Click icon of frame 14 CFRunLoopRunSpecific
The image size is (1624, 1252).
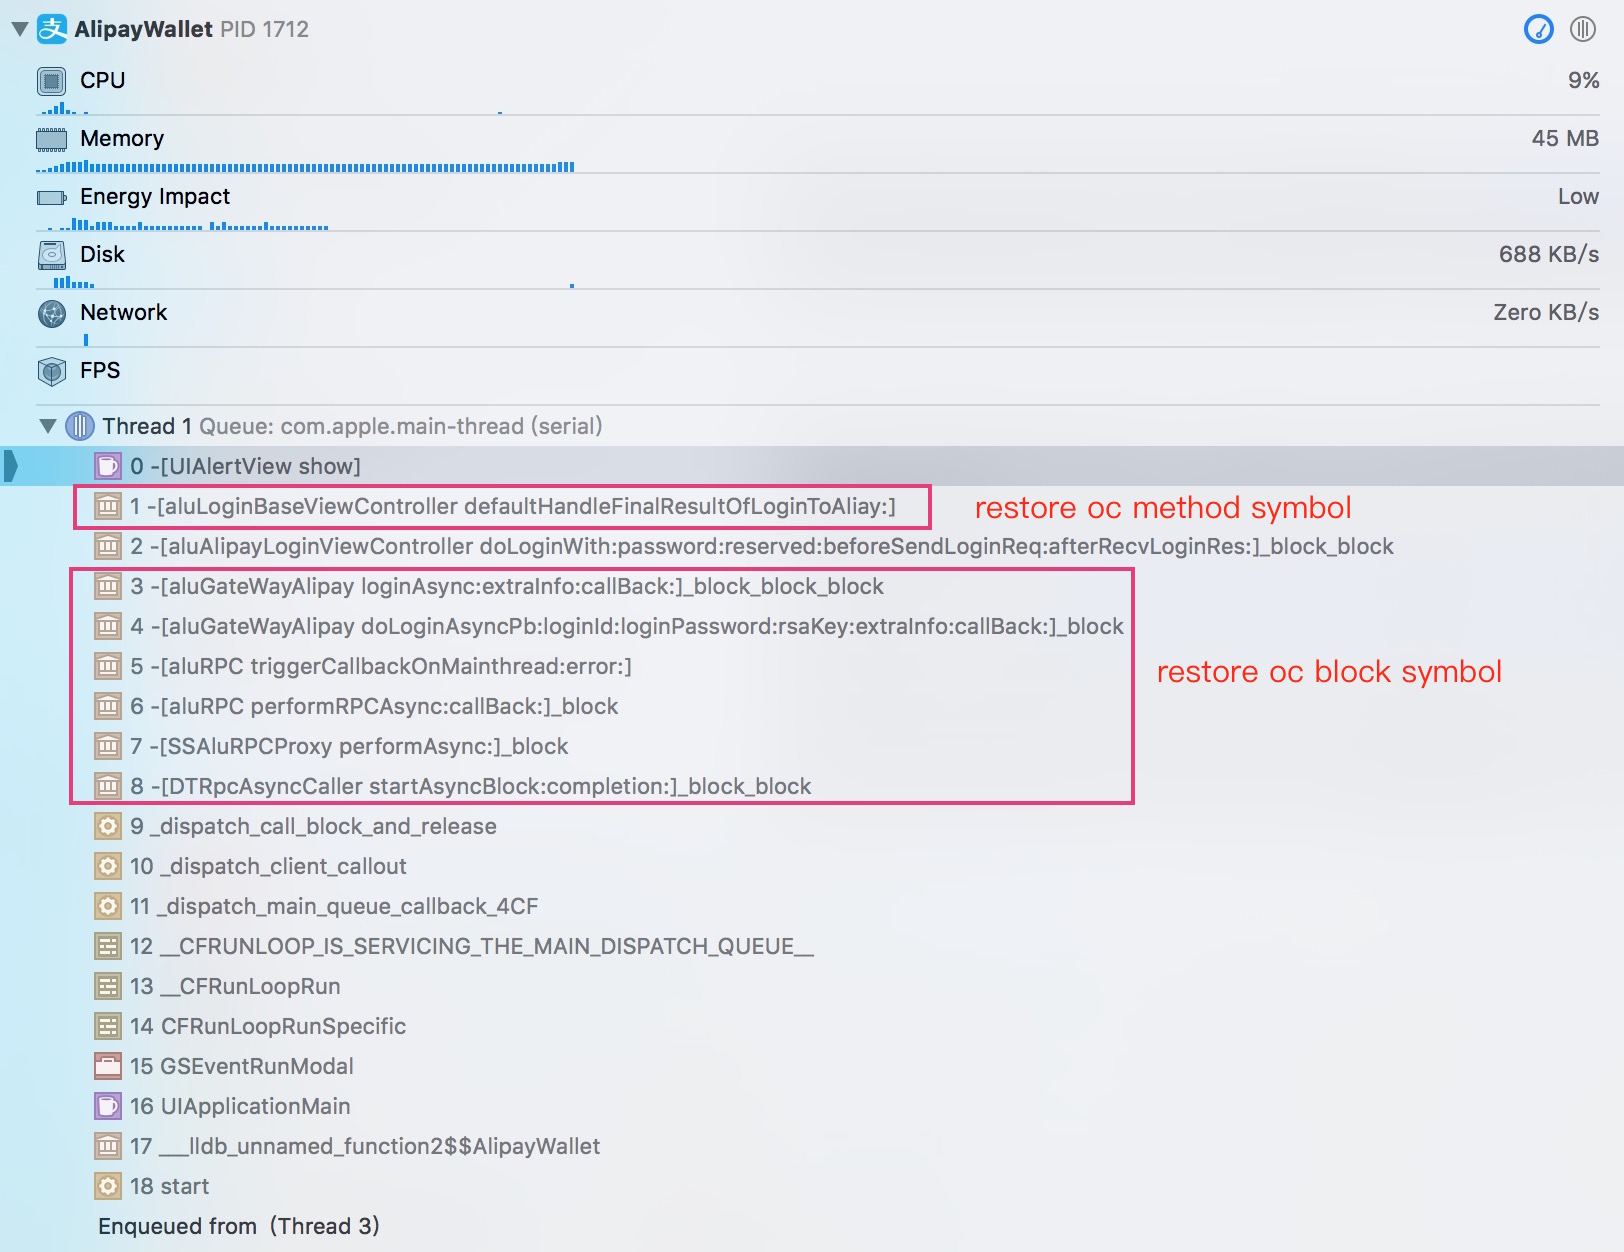108,1026
